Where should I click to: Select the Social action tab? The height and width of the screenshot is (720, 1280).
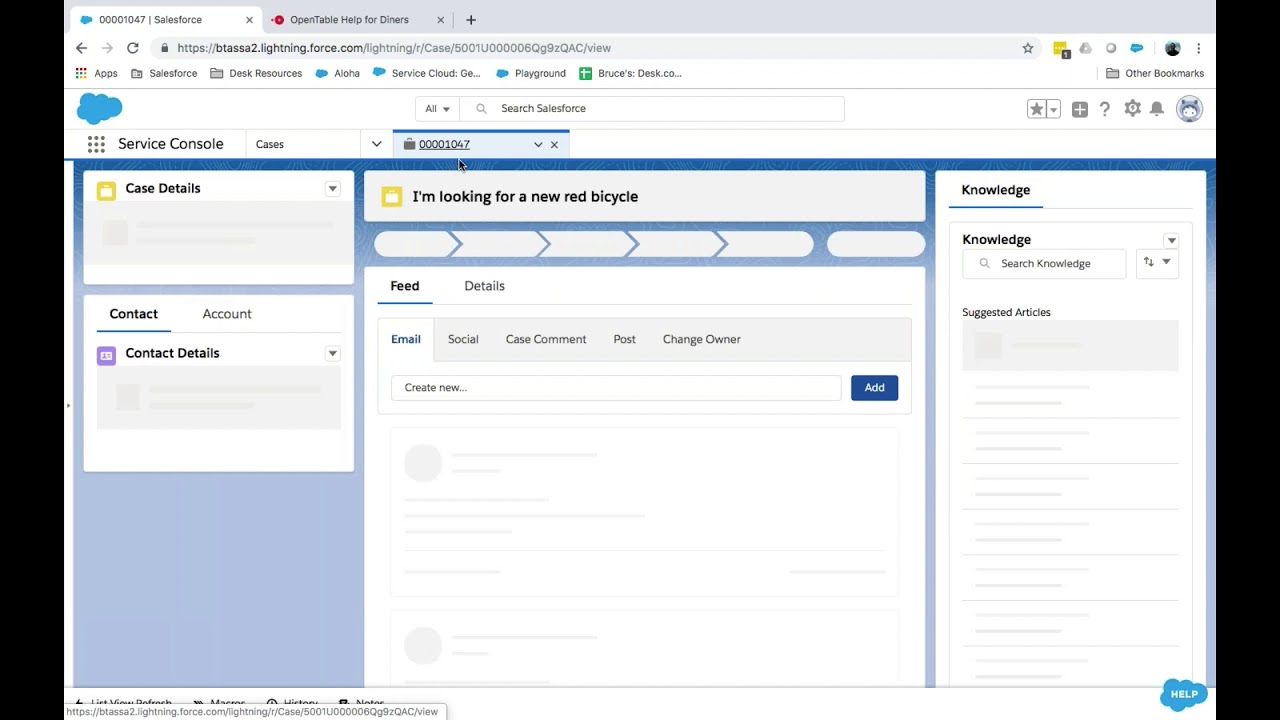click(x=463, y=339)
